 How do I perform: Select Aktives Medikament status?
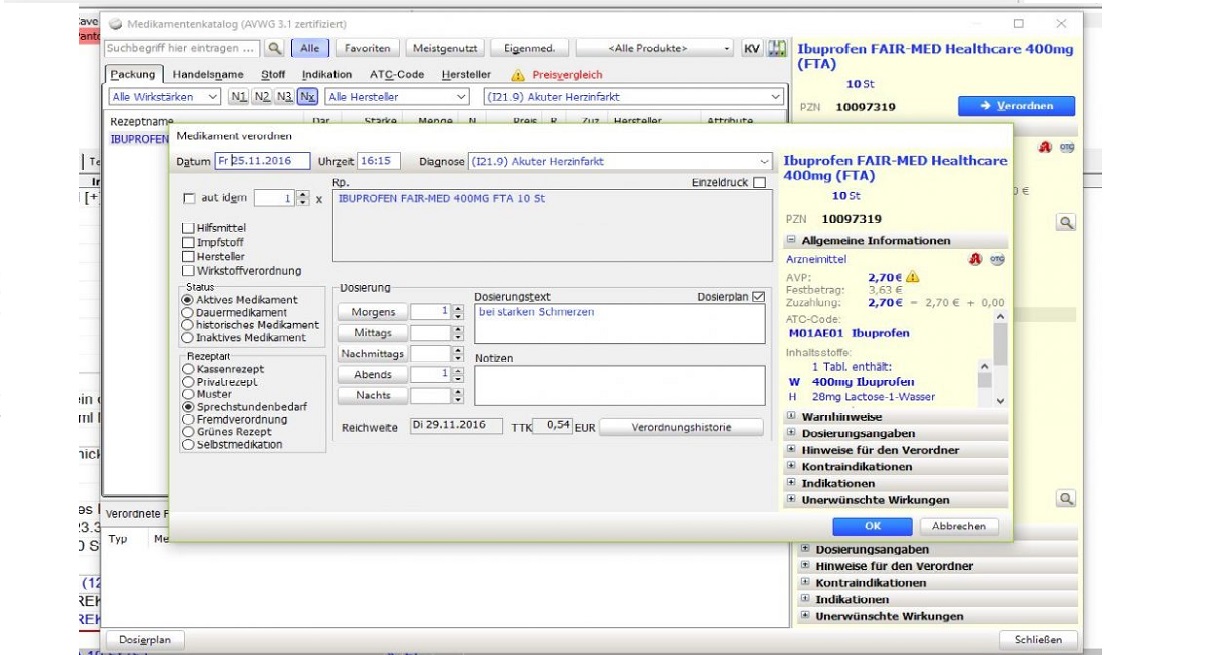tap(187, 300)
